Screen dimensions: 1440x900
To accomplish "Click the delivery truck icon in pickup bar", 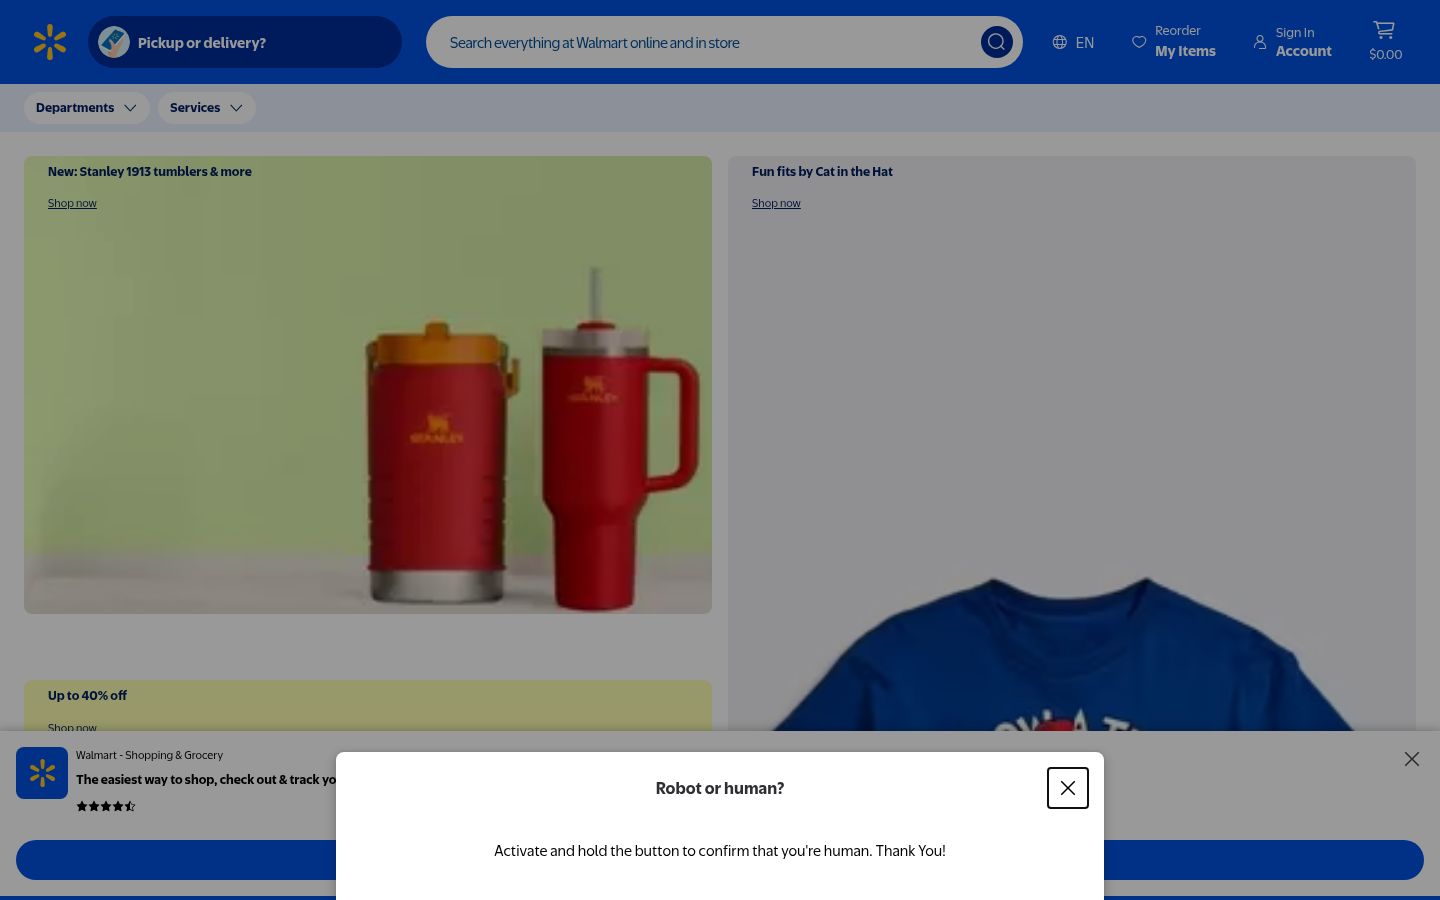I will pos(114,42).
